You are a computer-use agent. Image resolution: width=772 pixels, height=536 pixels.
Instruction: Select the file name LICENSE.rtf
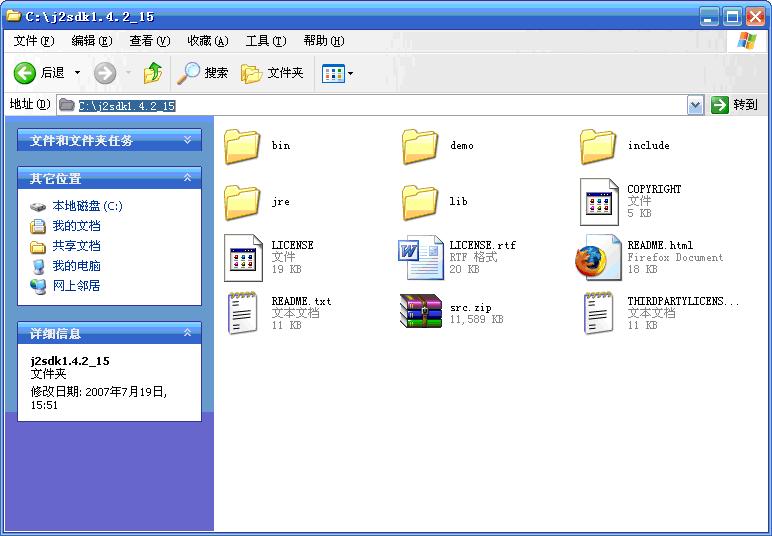click(x=482, y=245)
